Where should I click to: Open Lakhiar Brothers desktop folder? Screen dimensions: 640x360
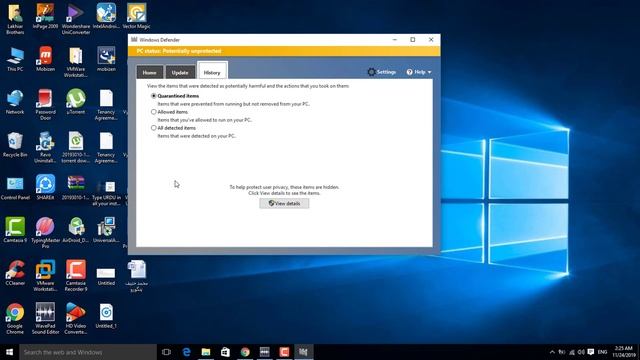(x=15, y=18)
